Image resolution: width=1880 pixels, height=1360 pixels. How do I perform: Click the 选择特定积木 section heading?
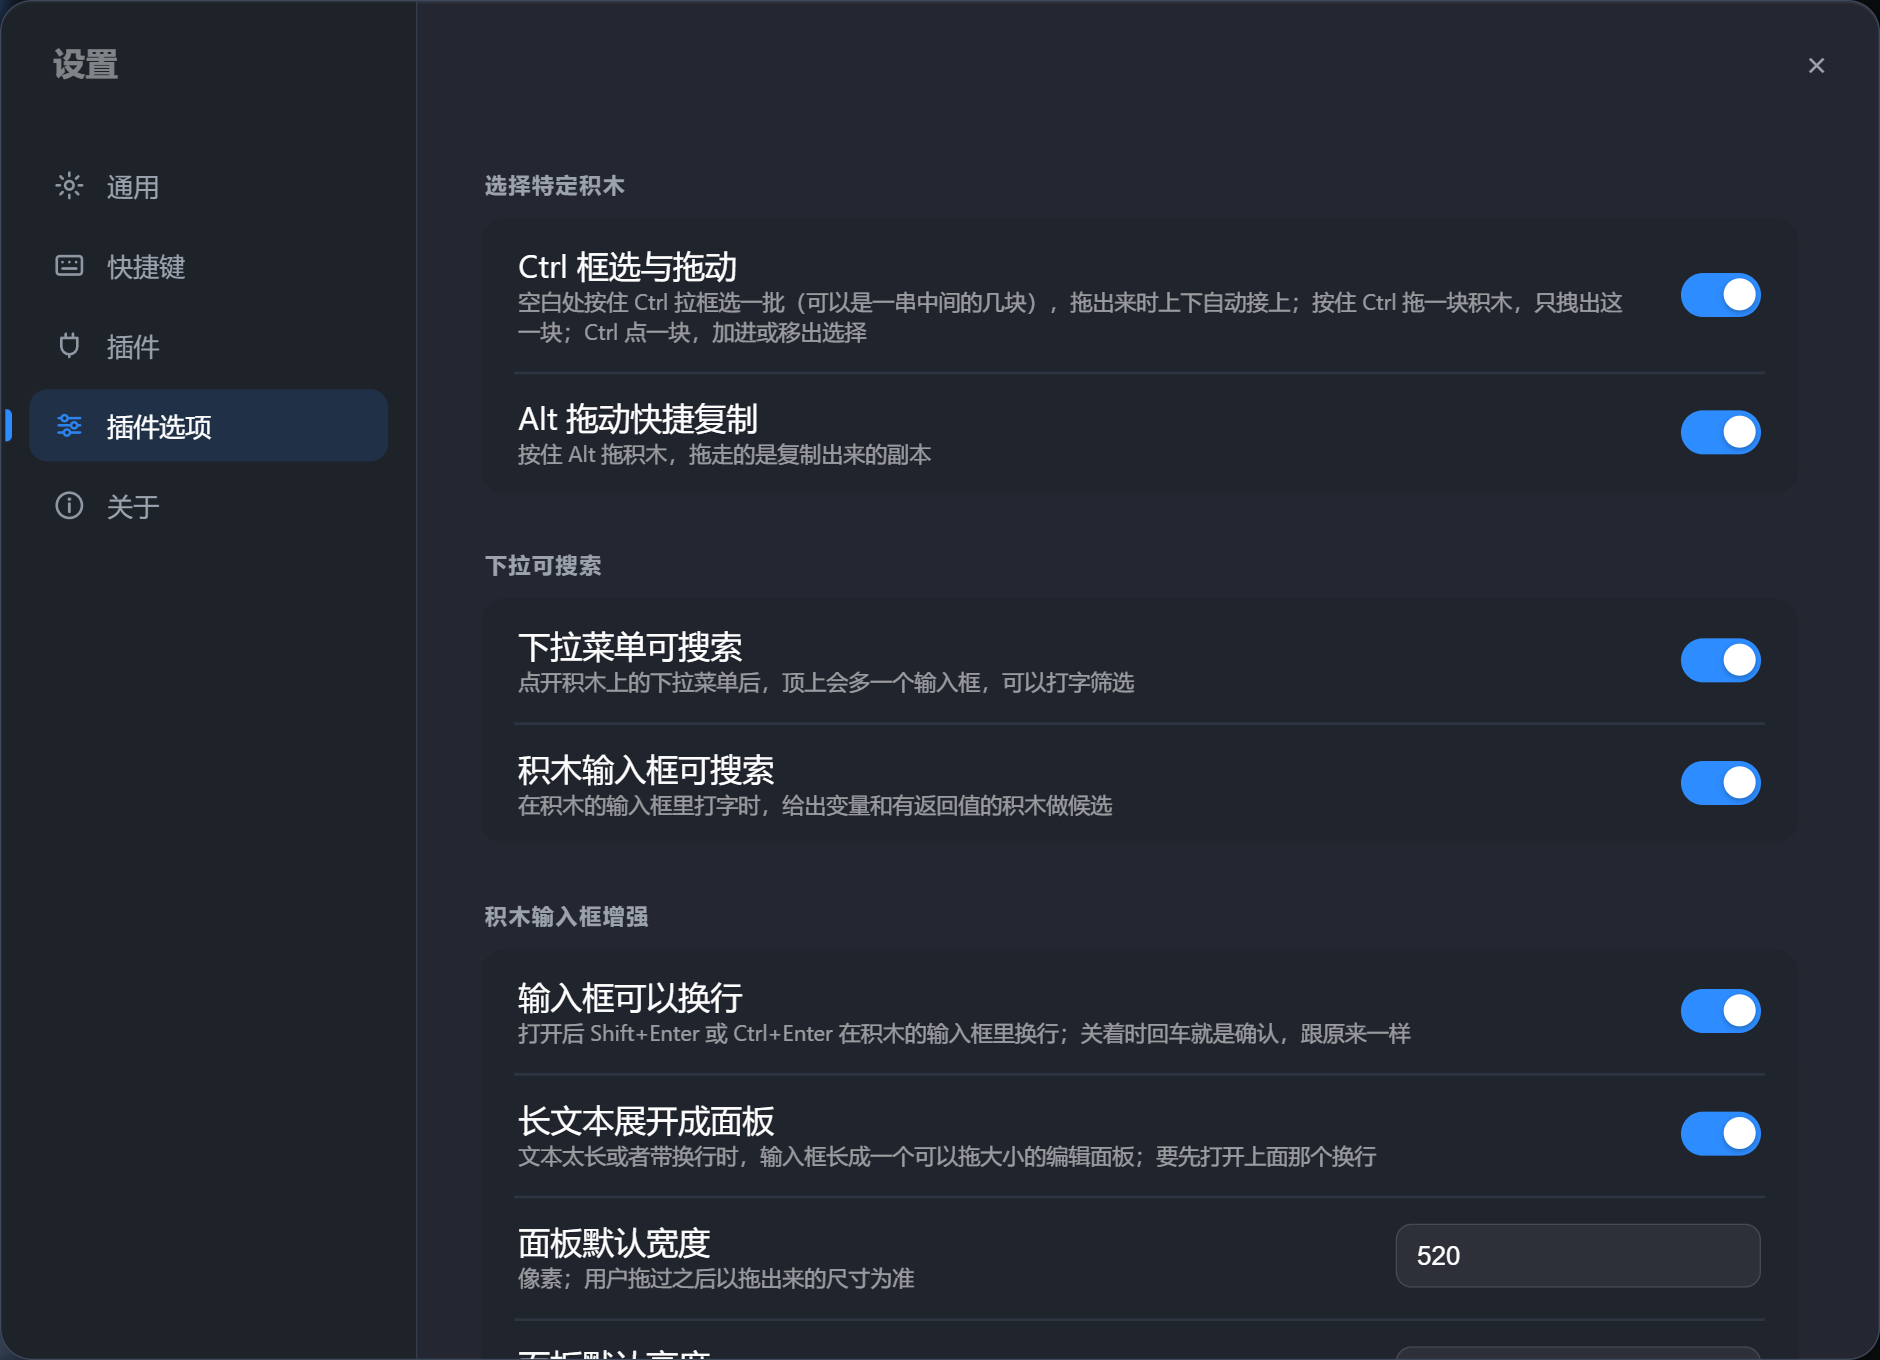(x=555, y=186)
